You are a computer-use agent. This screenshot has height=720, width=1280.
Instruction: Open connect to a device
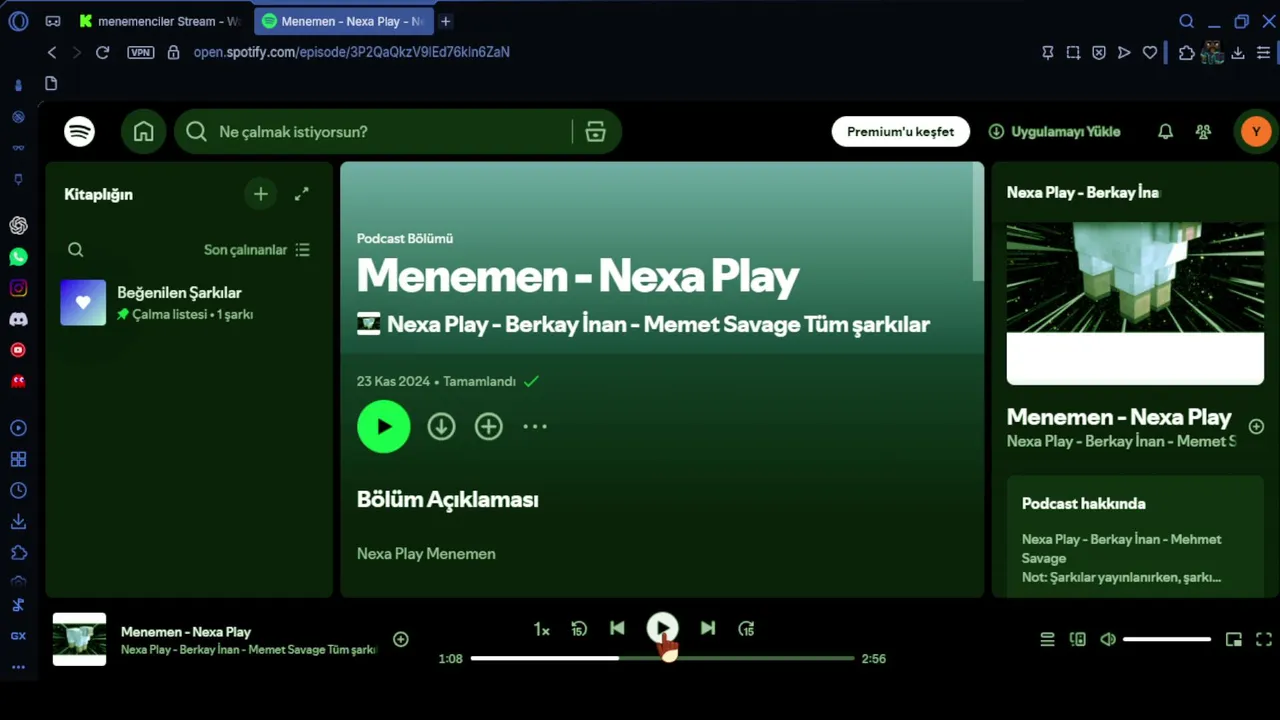tap(1077, 639)
